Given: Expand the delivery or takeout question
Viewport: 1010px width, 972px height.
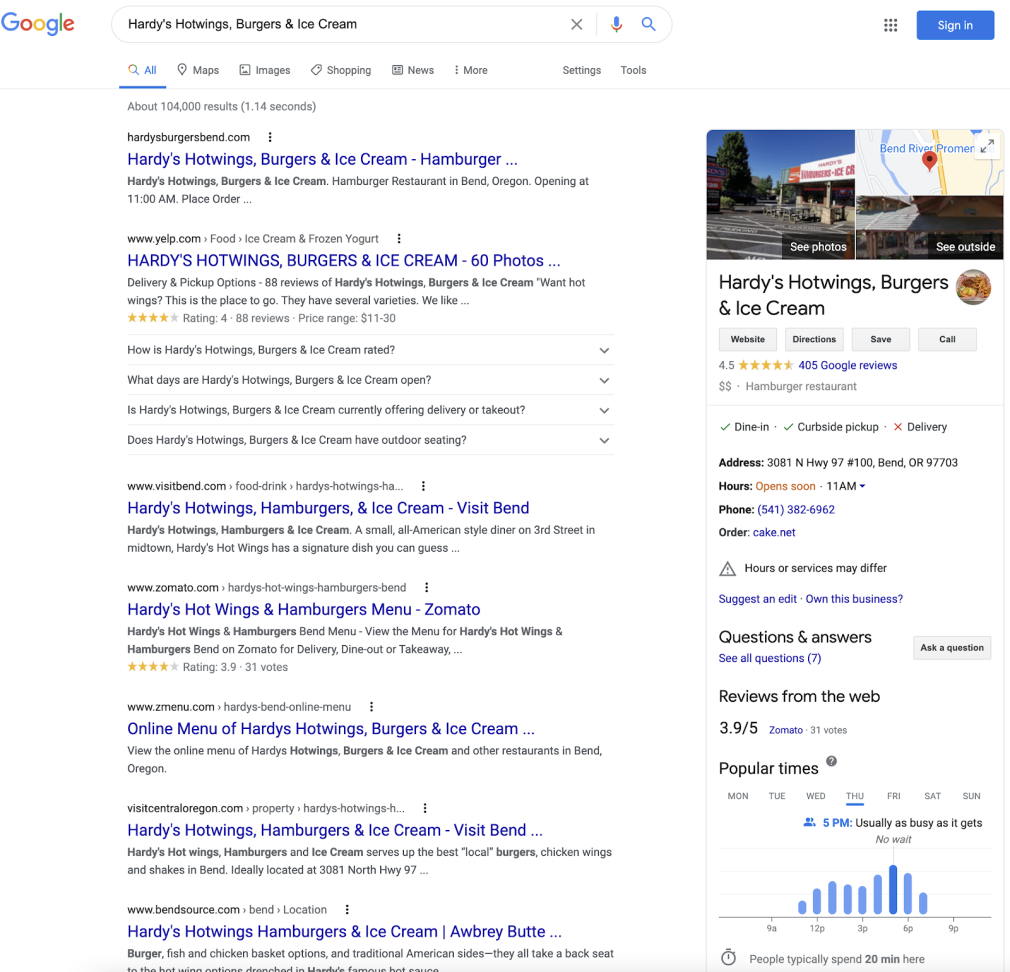Looking at the screenshot, I should [x=370, y=410].
